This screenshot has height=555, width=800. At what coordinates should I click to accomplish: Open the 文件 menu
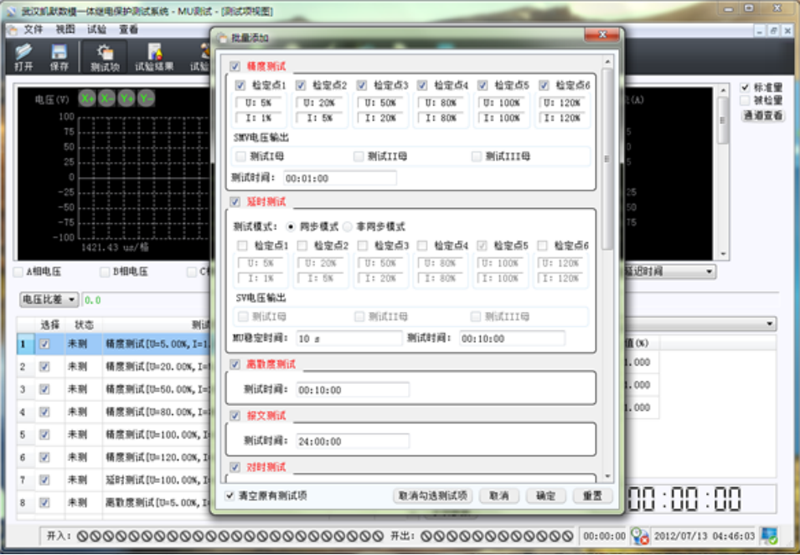pos(33,30)
